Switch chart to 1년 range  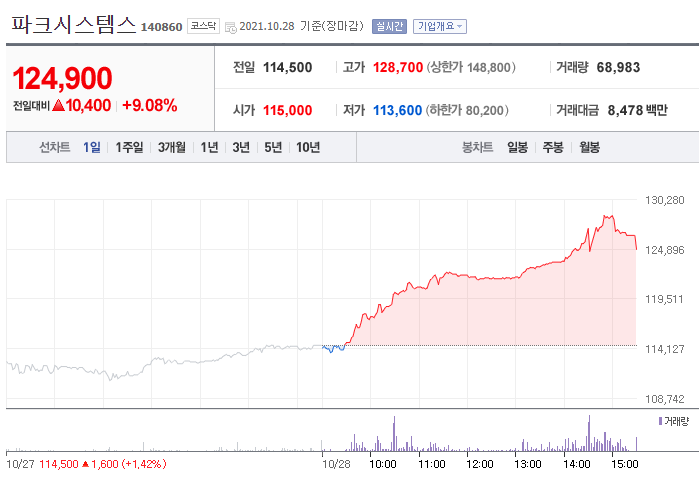[x=209, y=147]
